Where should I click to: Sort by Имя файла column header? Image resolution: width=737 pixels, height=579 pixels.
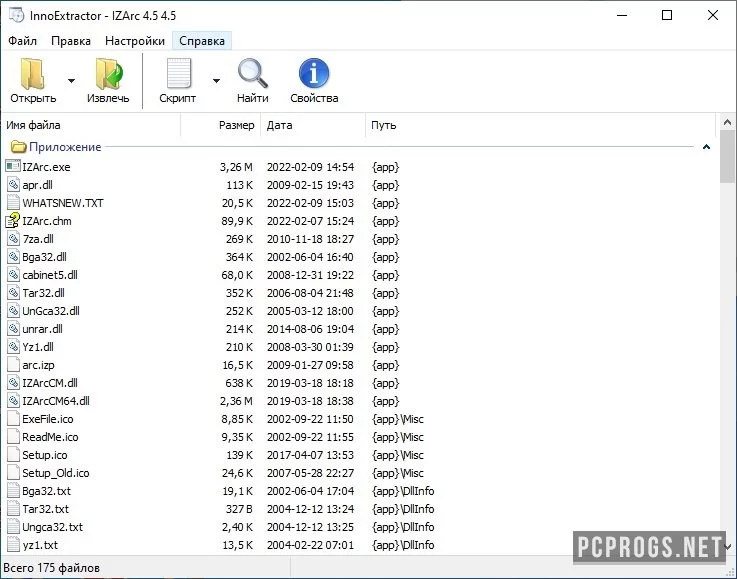(x=91, y=125)
